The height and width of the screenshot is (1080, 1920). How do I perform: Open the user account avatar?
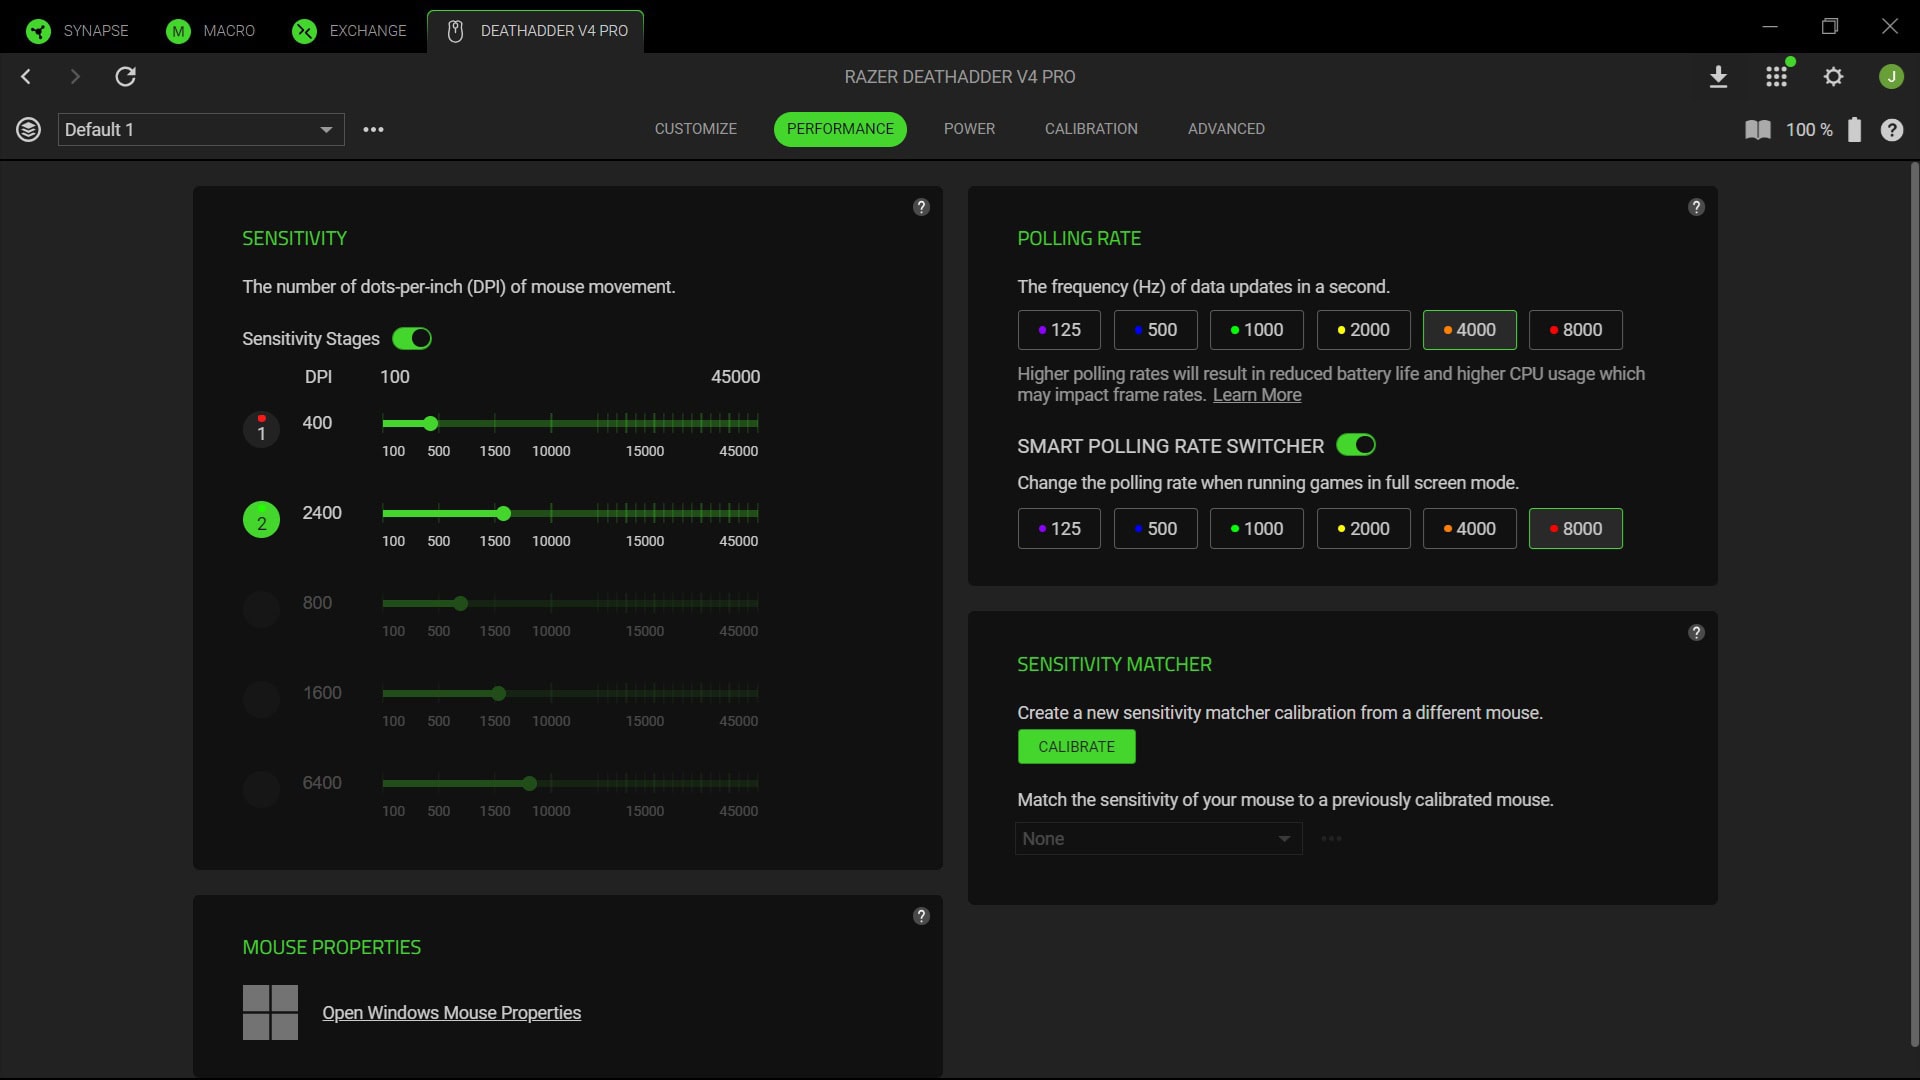point(1890,76)
